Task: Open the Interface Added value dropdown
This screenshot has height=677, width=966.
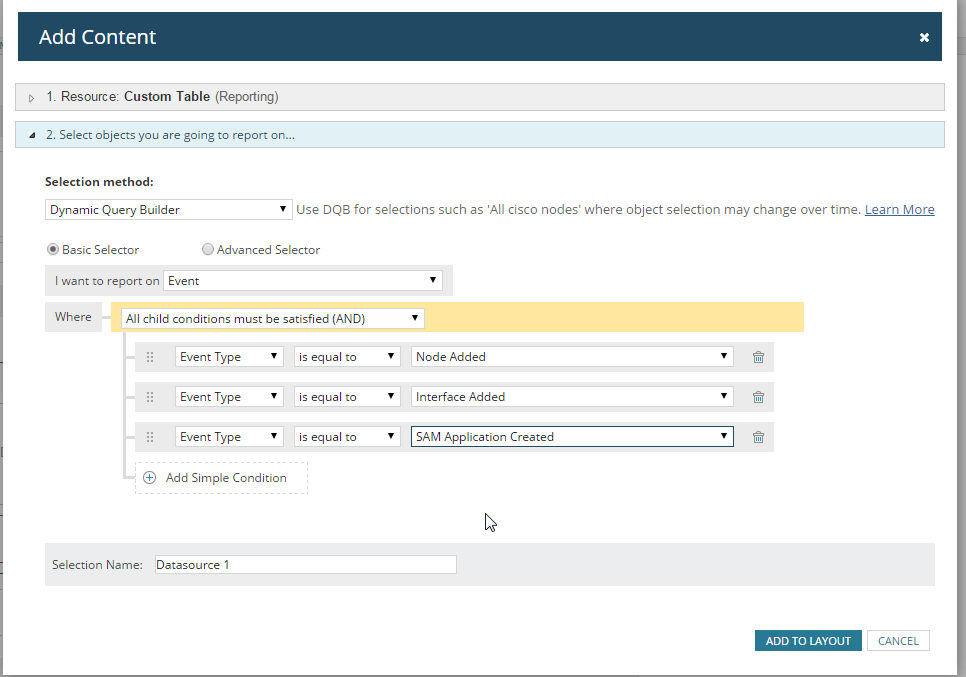Action: pos(572,397)
